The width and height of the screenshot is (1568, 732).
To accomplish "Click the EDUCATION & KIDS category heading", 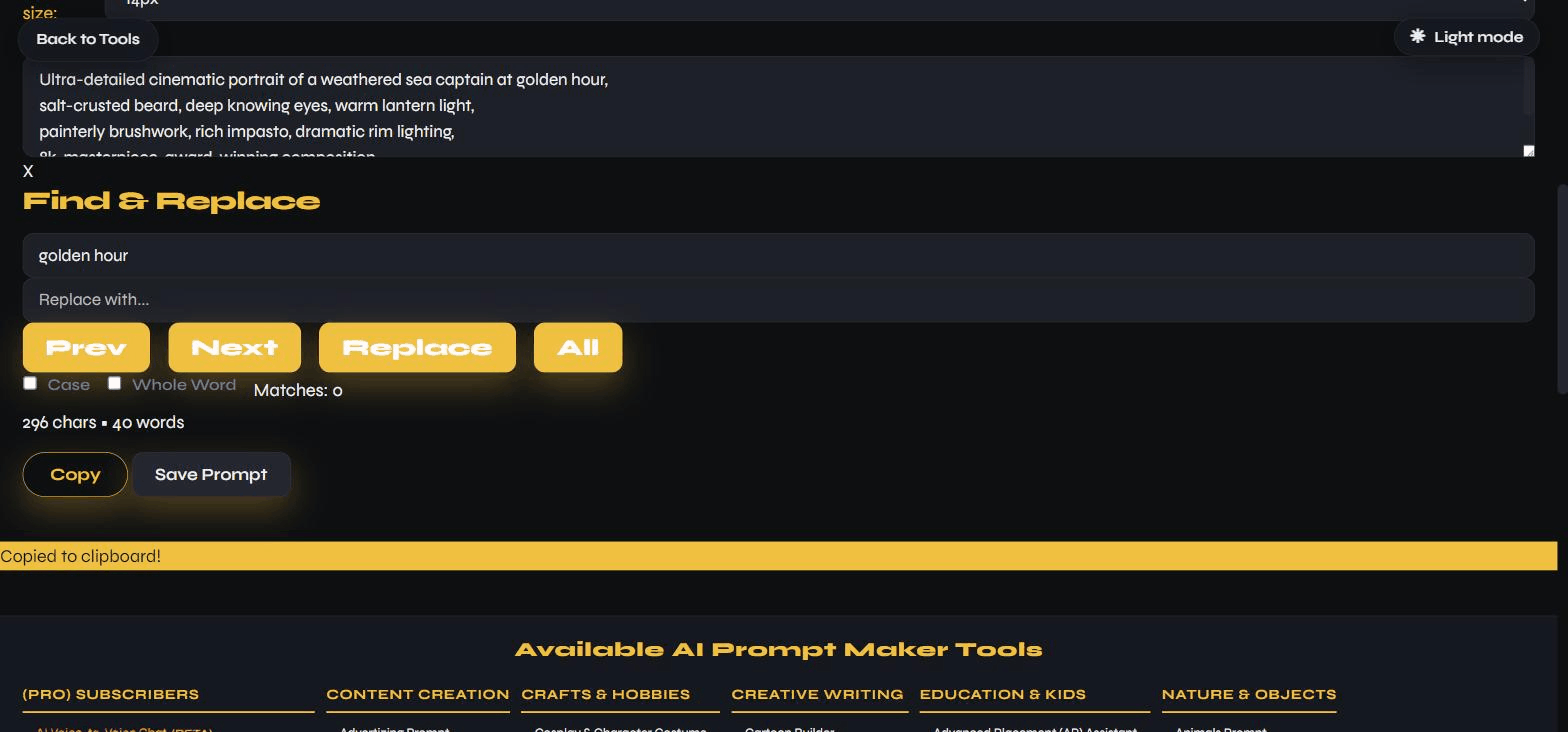I will tap(1002, 694).
